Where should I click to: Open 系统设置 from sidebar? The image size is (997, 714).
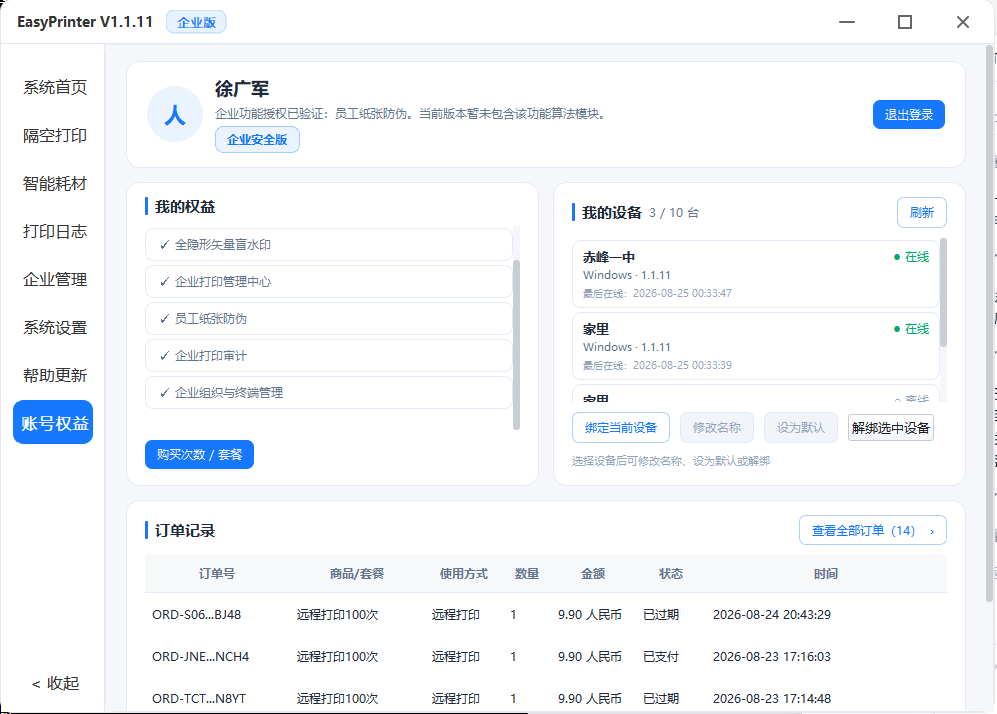55,327
